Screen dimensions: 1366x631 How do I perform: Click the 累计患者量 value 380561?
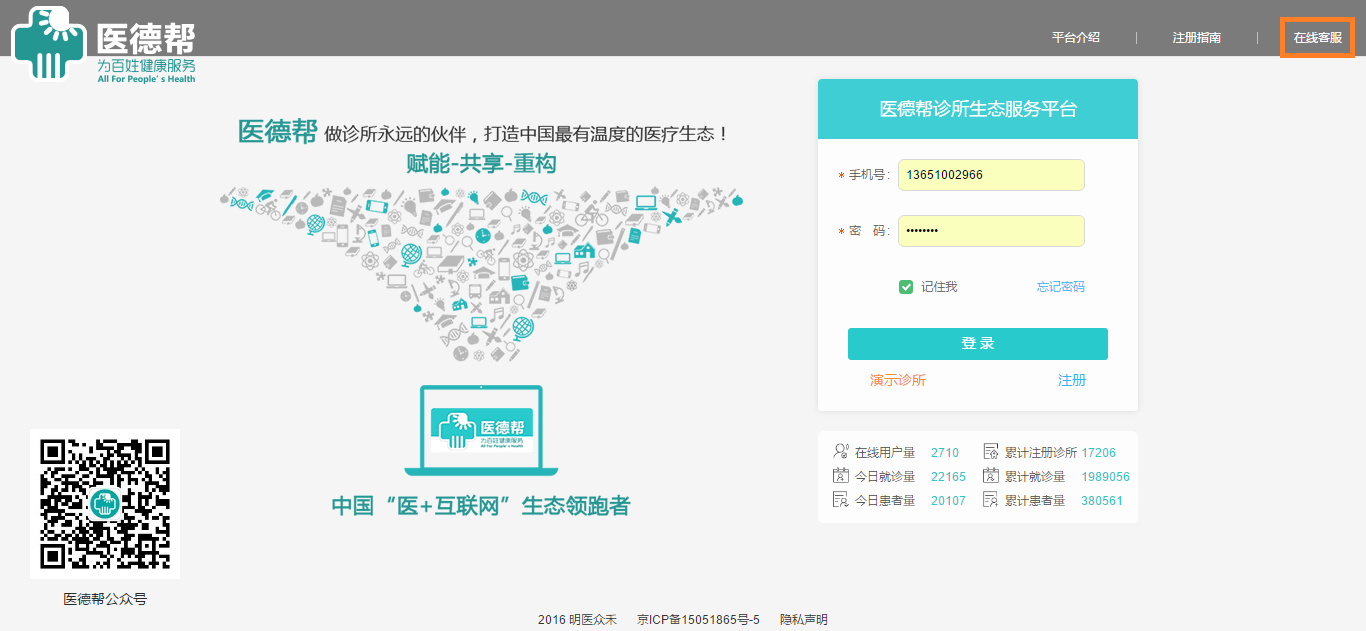(1102, 501)
